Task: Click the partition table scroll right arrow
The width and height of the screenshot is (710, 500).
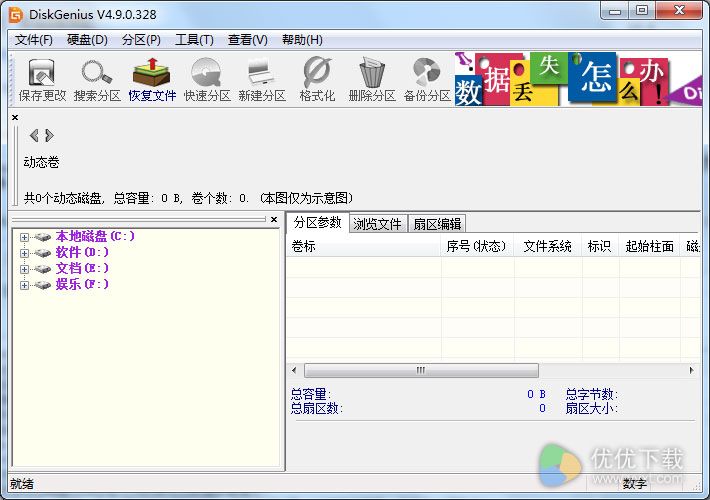Action: tap(691, 370)
